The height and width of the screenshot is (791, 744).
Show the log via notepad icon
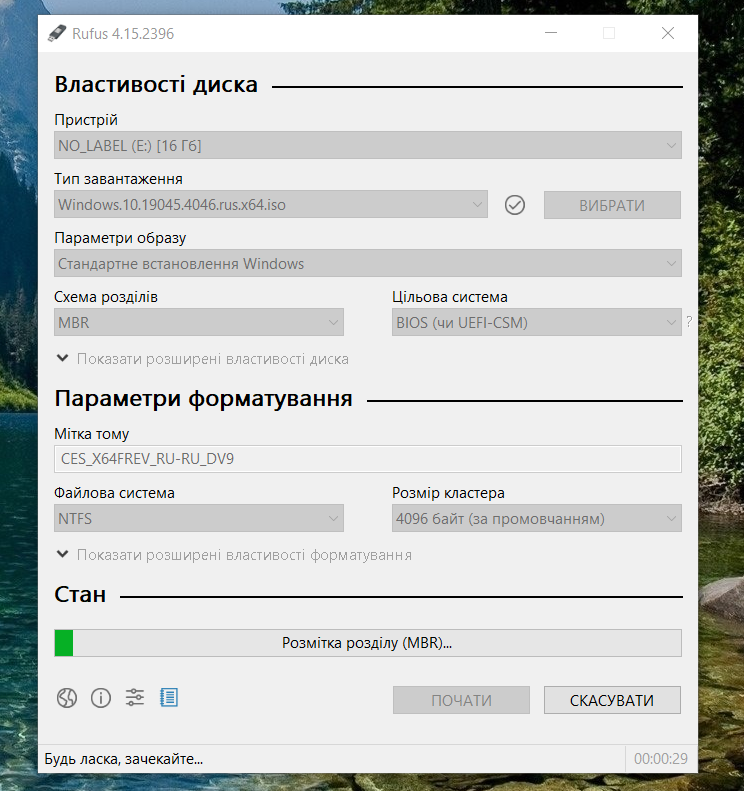(169, 698)
